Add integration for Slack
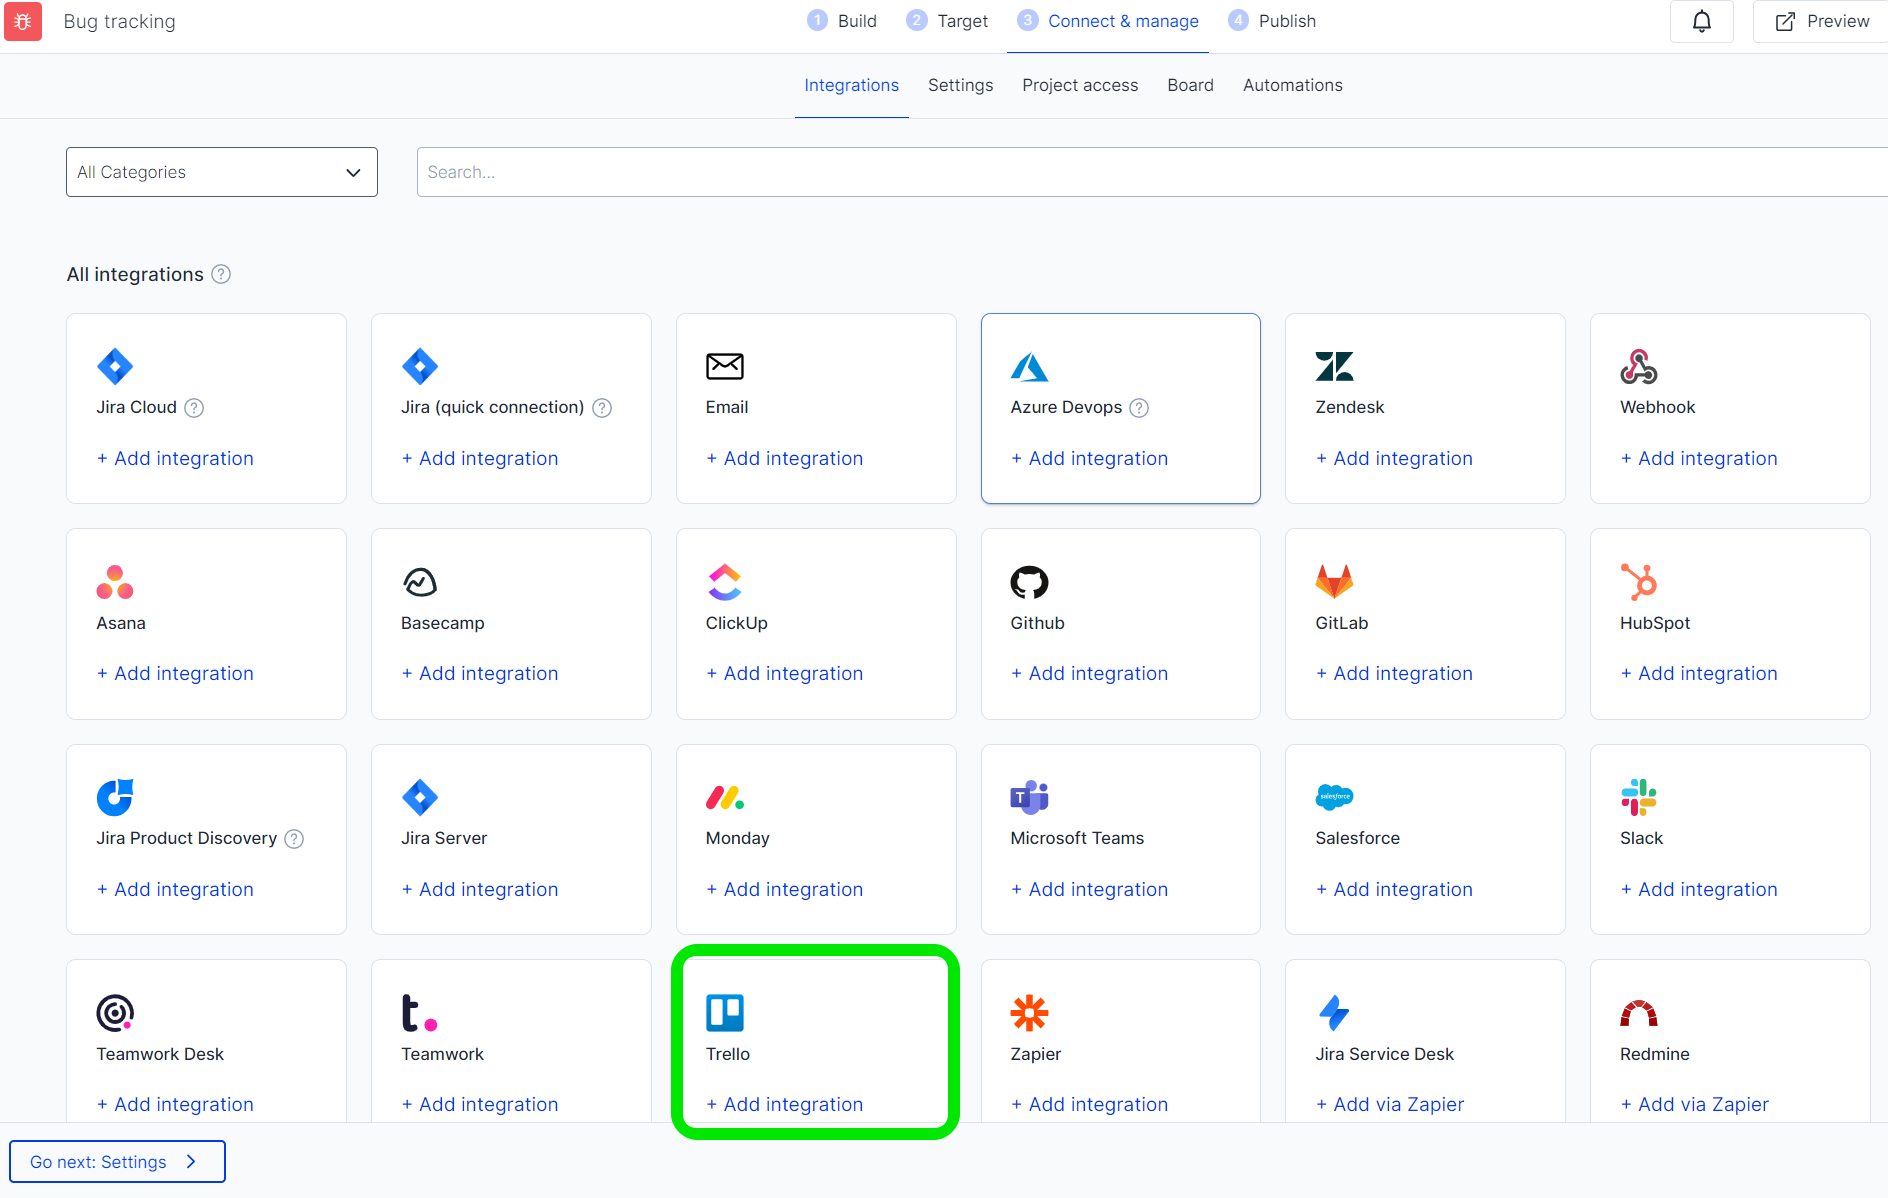The image size is (1888, 1198). 1699,889
